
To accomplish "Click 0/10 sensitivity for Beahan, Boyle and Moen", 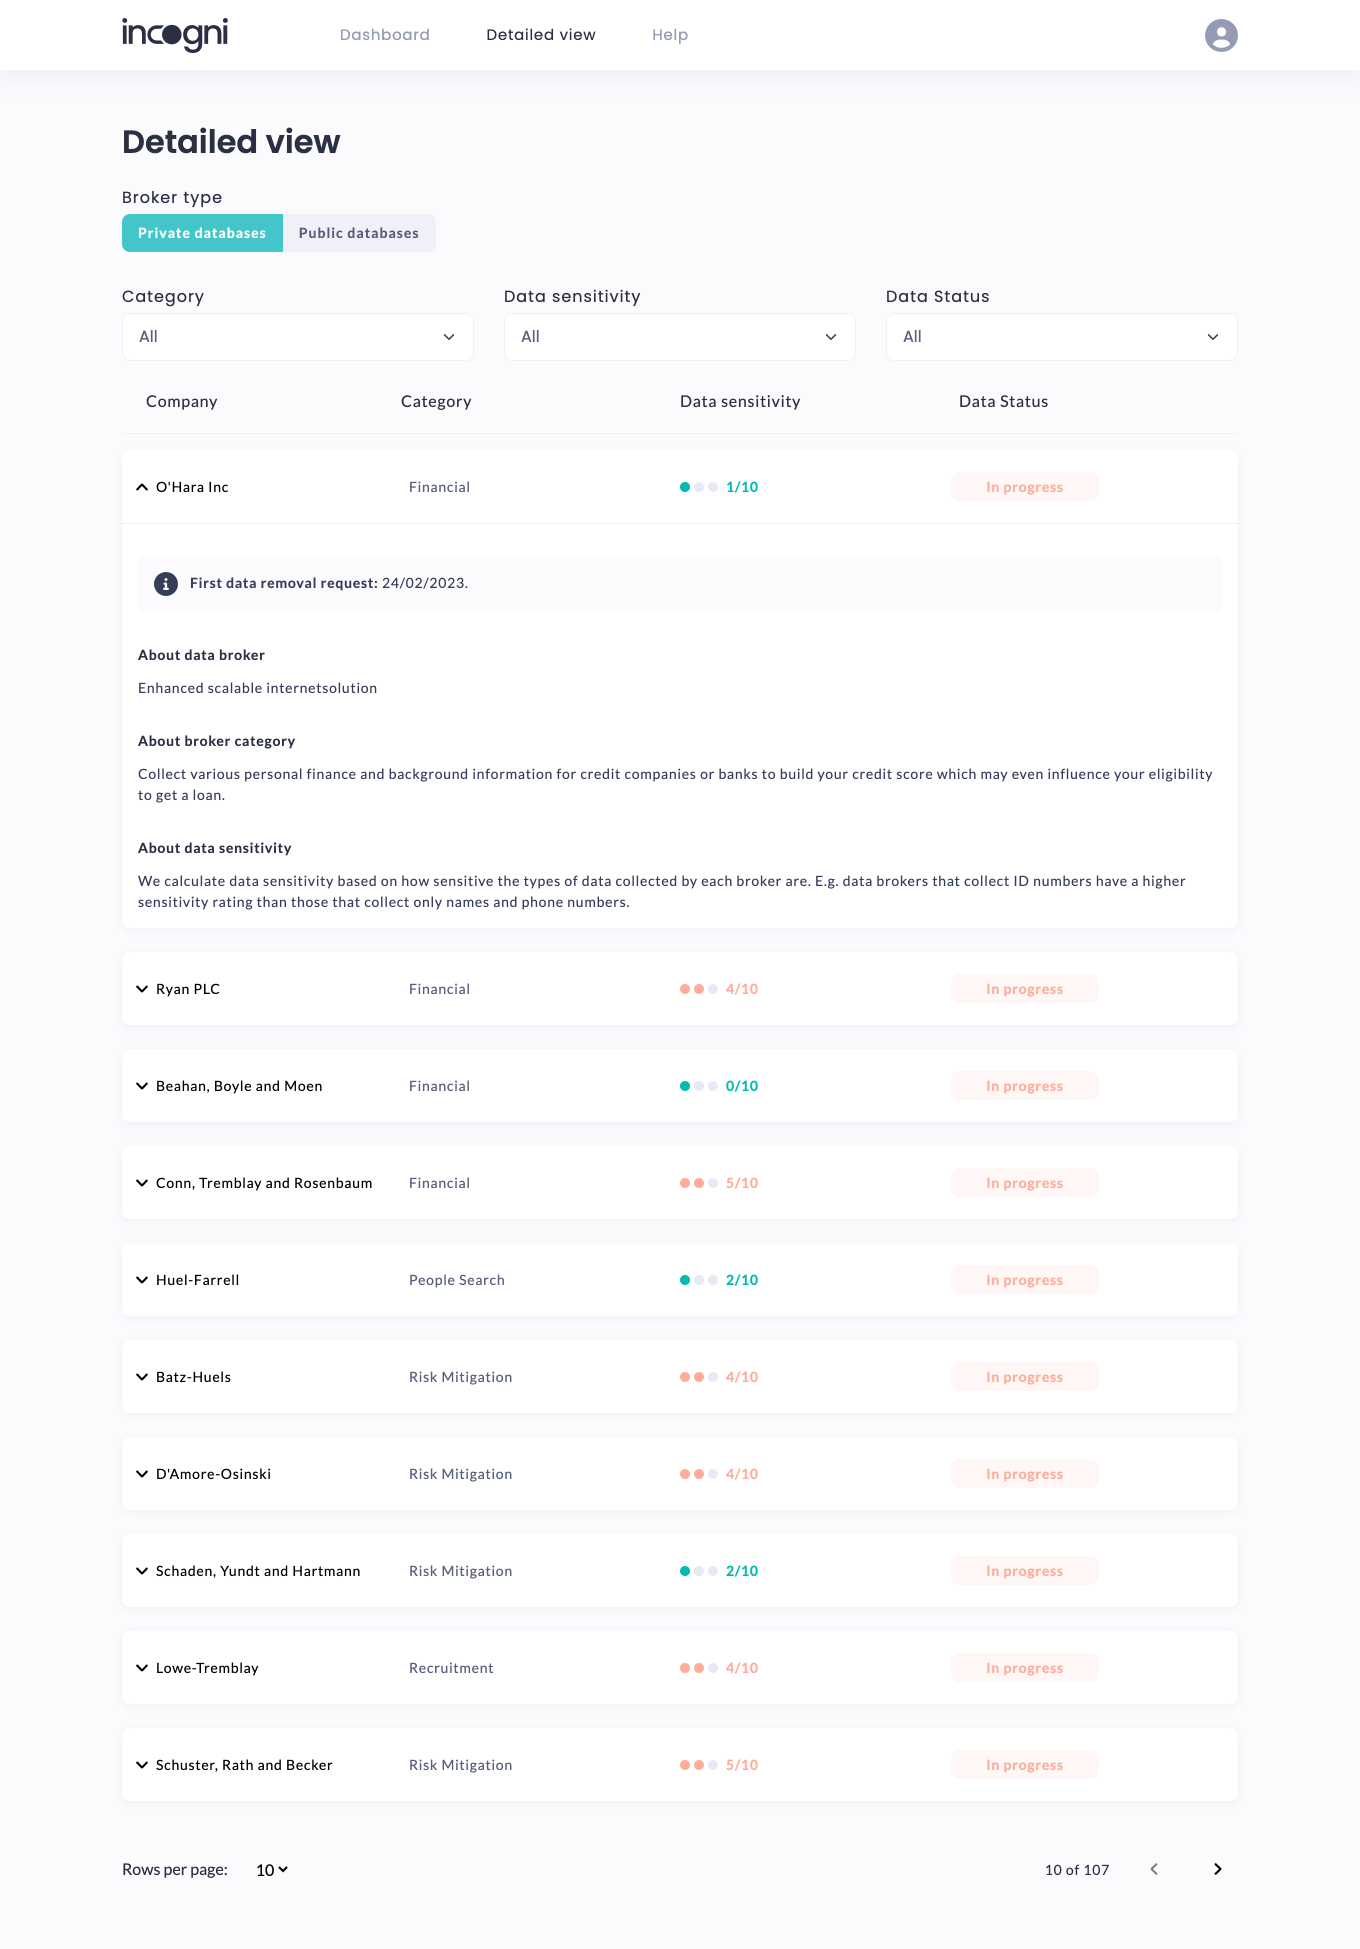I will (719, 1086).
